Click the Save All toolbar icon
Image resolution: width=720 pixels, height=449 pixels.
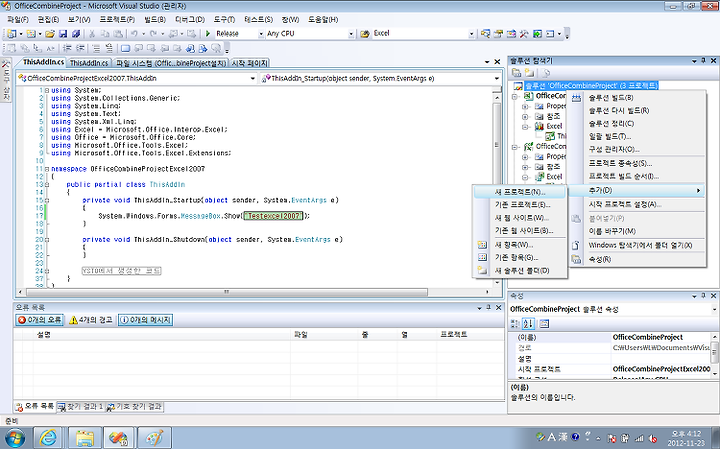(x=76, y=34)
